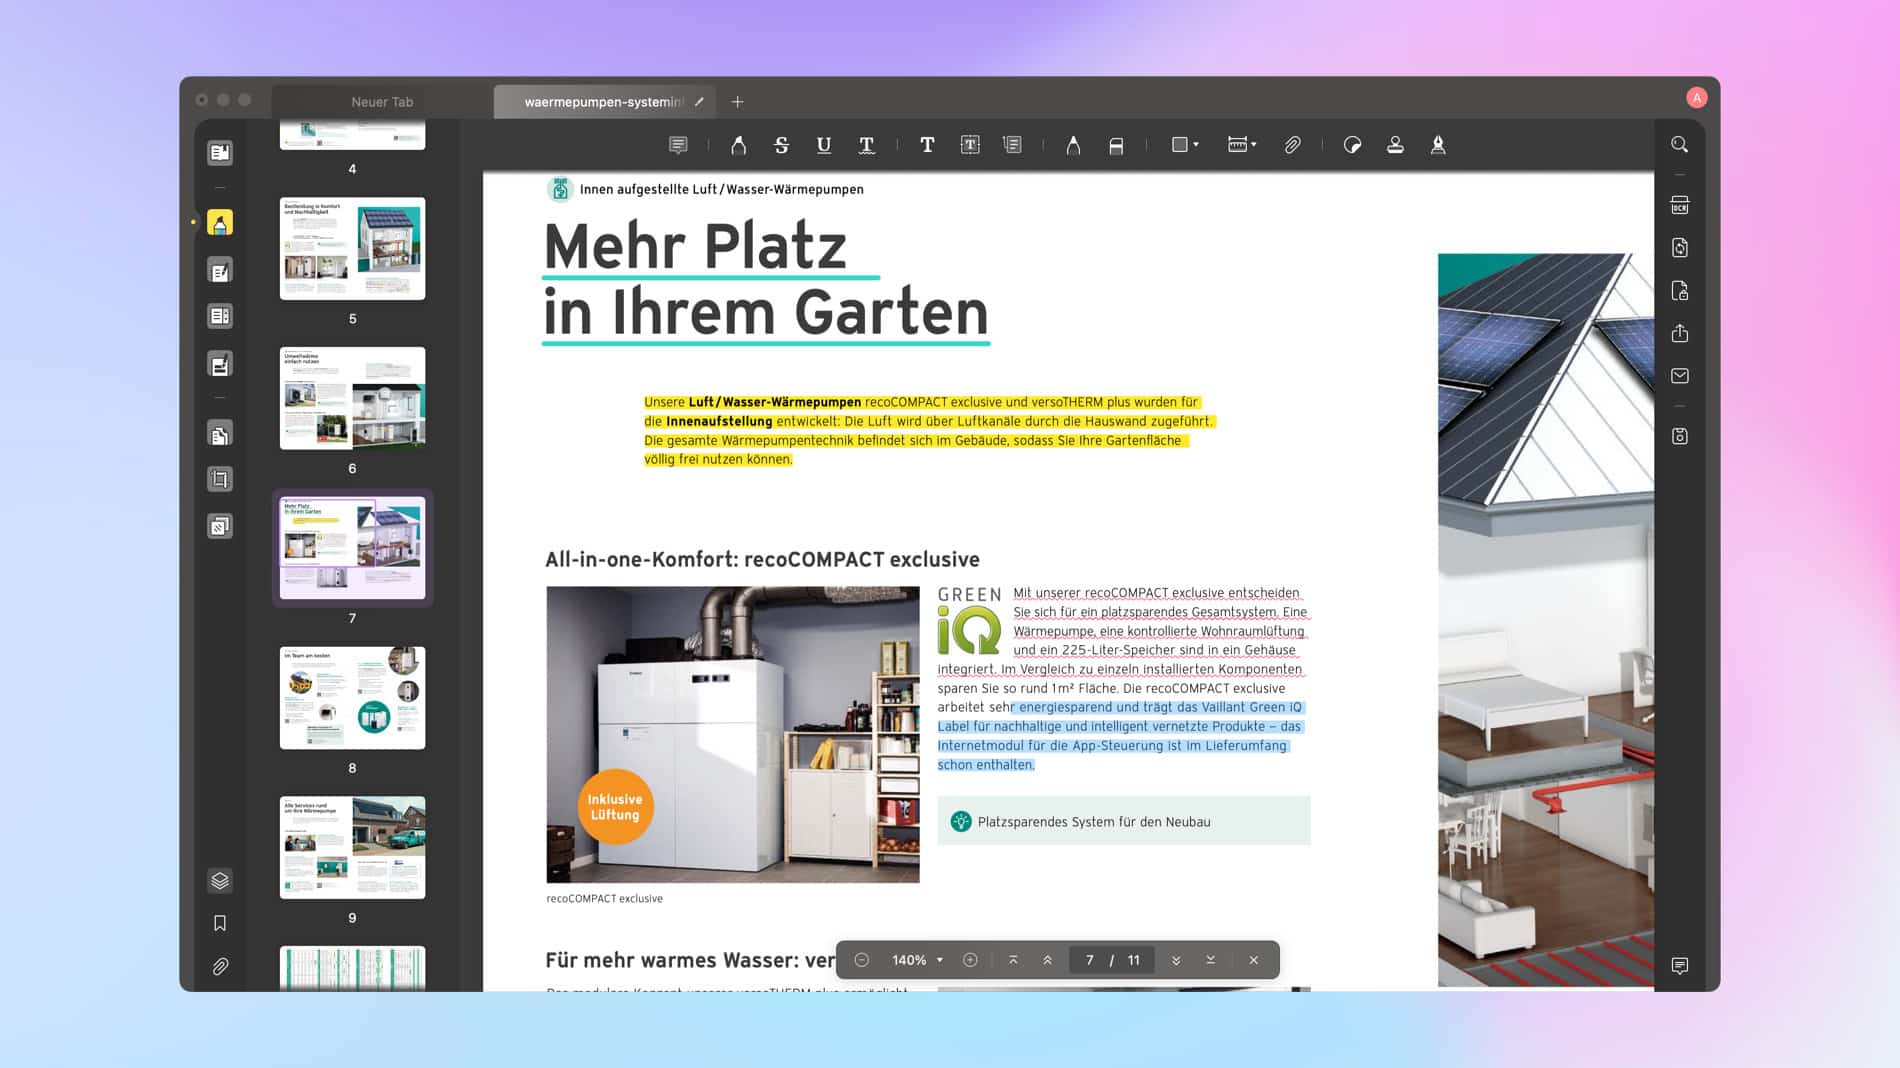Click the attach file paperclip in toolbar

coord(1292,145)
